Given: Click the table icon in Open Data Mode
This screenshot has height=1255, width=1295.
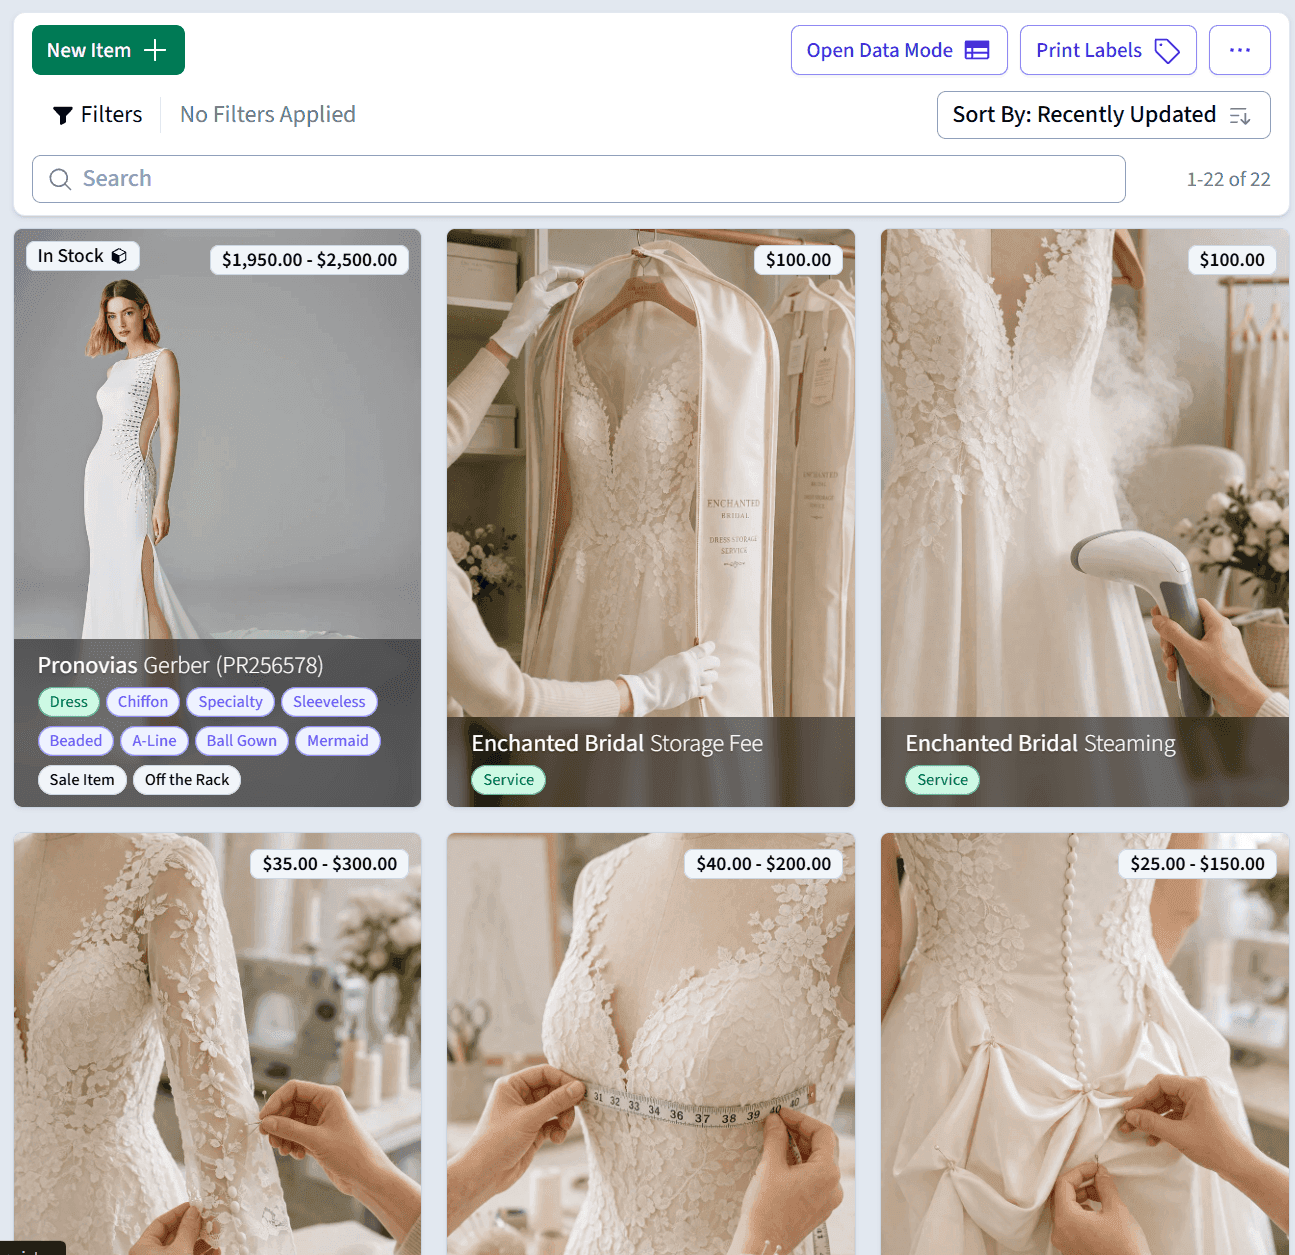Looking at the screenshot, I should click(977, 50).
